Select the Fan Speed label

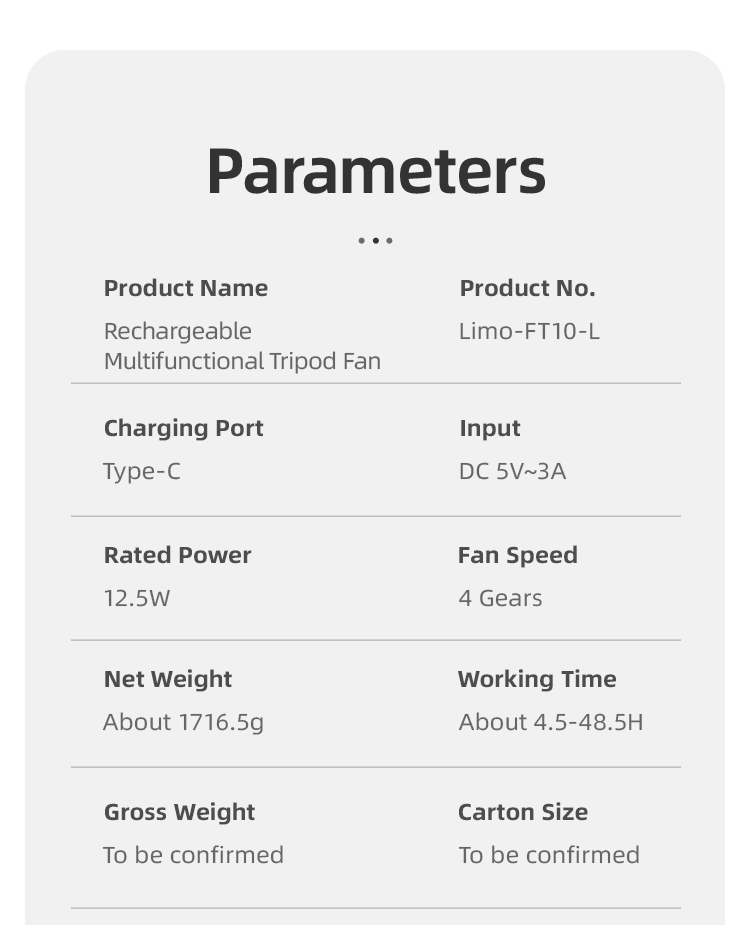click(x=518, y=556)
